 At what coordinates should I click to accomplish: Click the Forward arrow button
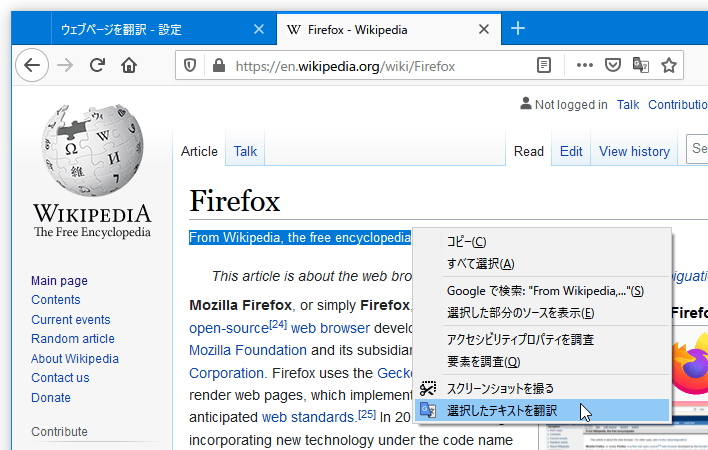(65, 65)
